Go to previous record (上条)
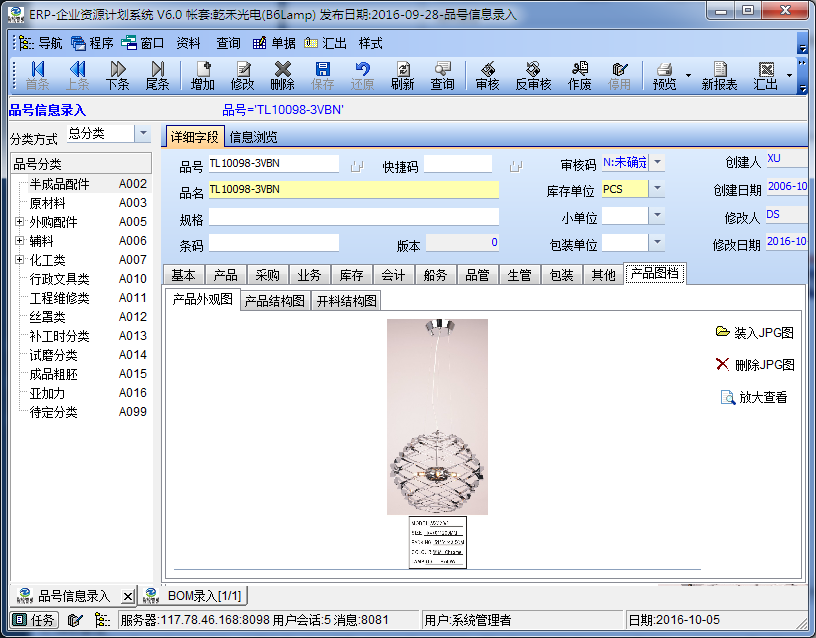This screenshot has width=816, height=638. [77, 76]
